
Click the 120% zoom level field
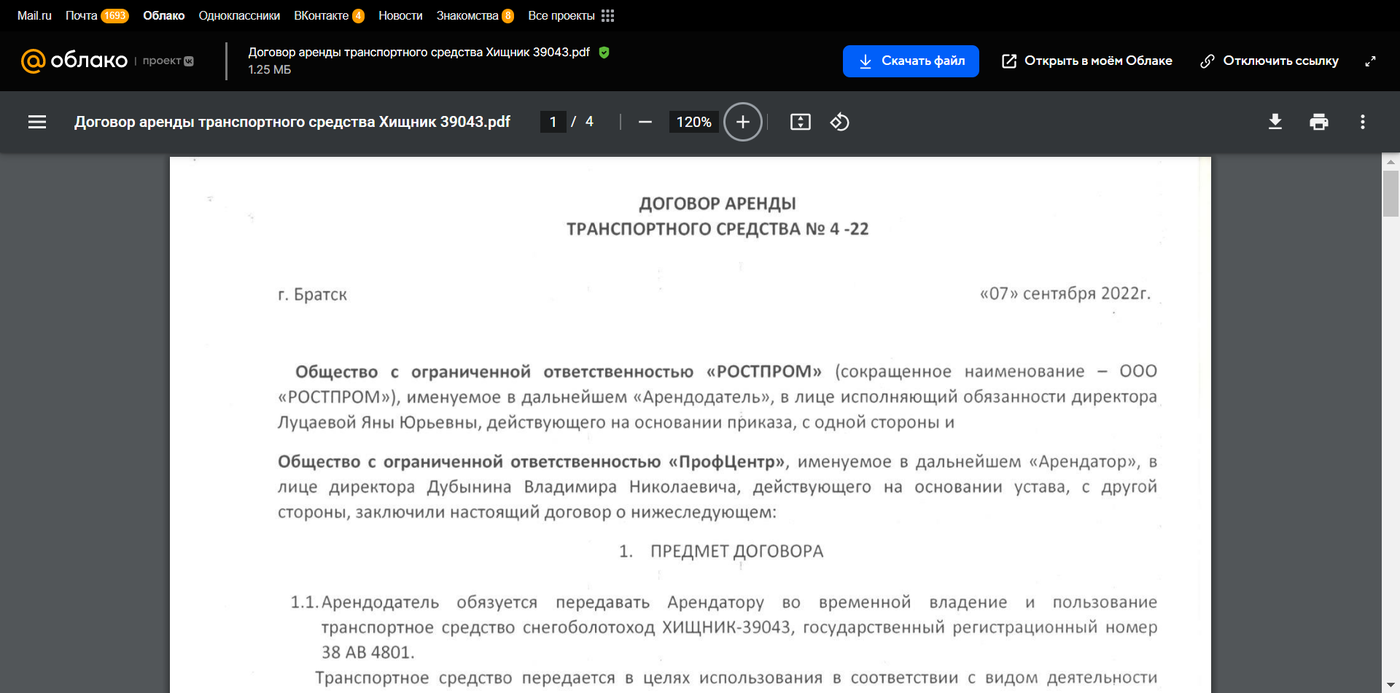click(693, 122)
